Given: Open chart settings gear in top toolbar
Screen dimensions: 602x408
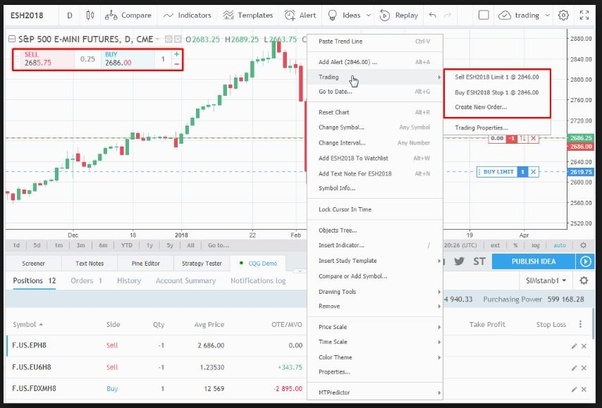Looking at the screenshot, I should pyautogui.click(x=563, y=15).
